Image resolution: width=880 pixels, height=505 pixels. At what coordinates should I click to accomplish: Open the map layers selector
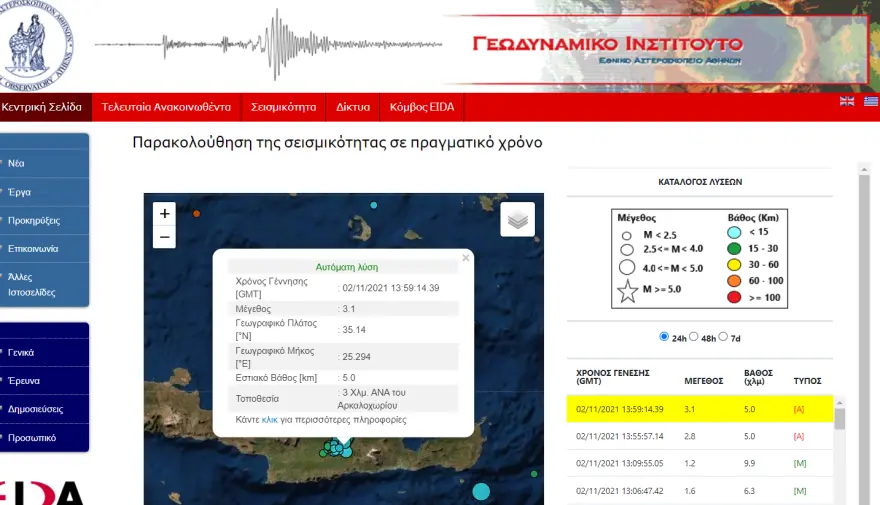click(517, 220)
